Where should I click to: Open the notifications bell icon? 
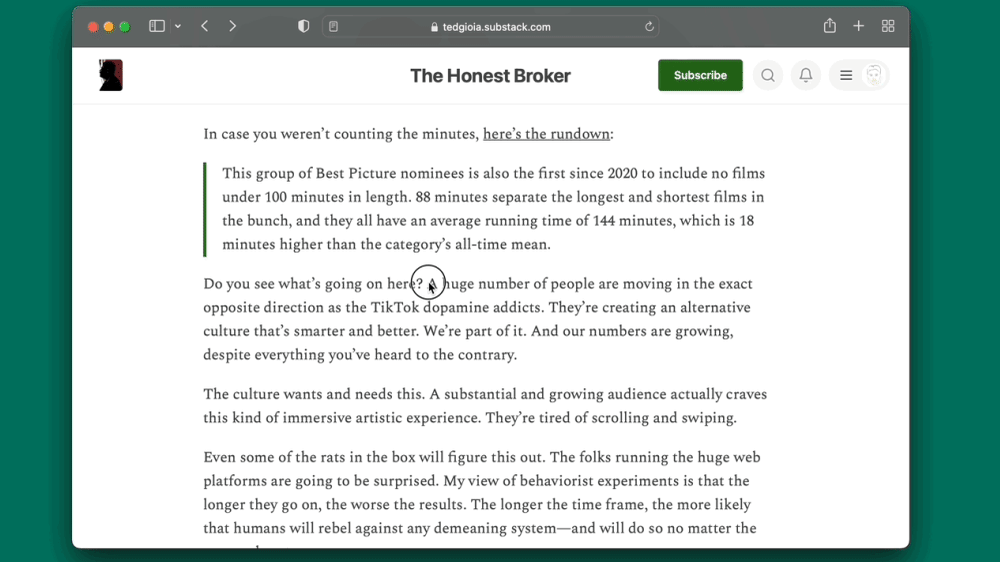806,75
